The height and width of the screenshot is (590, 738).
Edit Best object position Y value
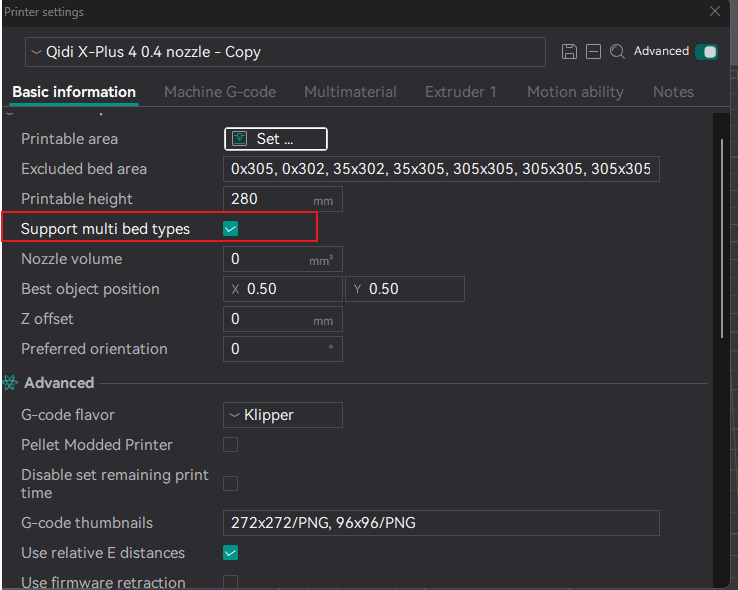(405, 289)
